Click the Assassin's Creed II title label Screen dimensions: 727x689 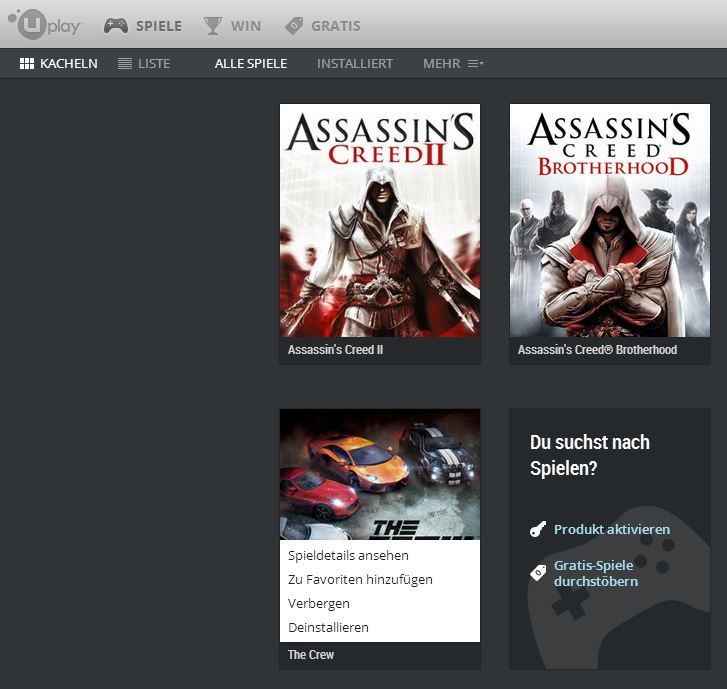tap(335, 350)
